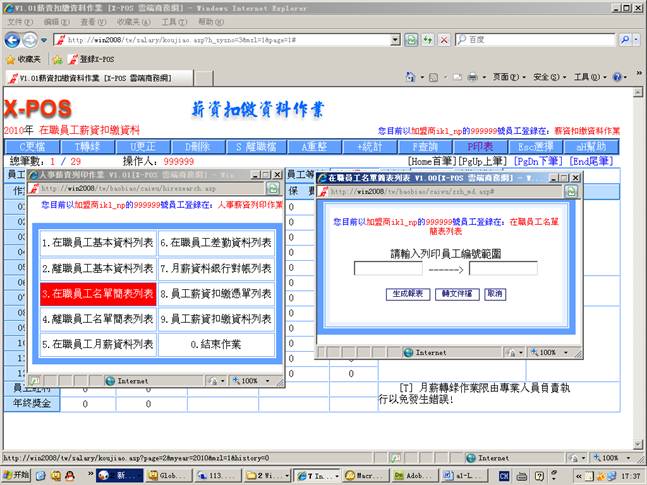The width and height of the screenshot is (647, 485).
Task: Select 7. 月薪資料銀行對帳列表
Action: (215, 269)
